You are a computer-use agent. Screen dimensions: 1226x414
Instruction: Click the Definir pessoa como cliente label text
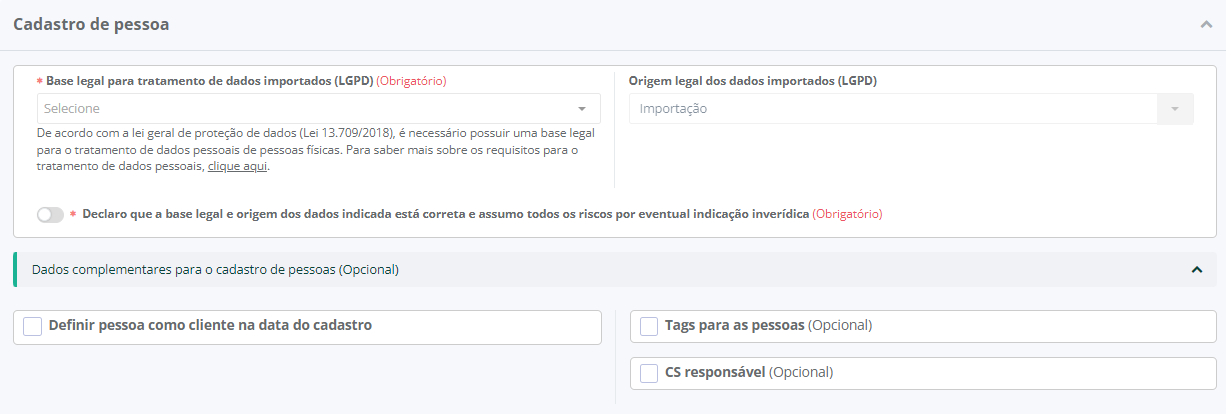[x=210, y=326]
